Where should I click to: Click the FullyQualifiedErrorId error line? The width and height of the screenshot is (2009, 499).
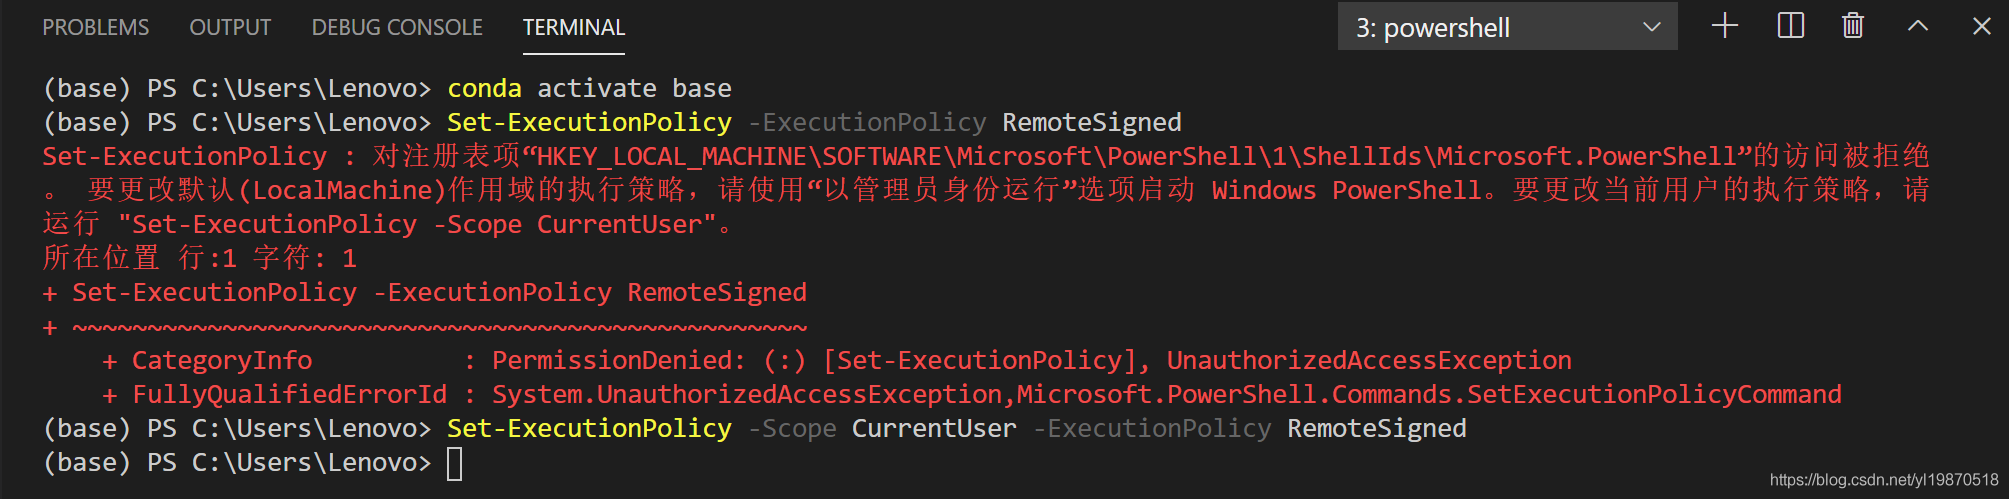[x=972, y=395]
